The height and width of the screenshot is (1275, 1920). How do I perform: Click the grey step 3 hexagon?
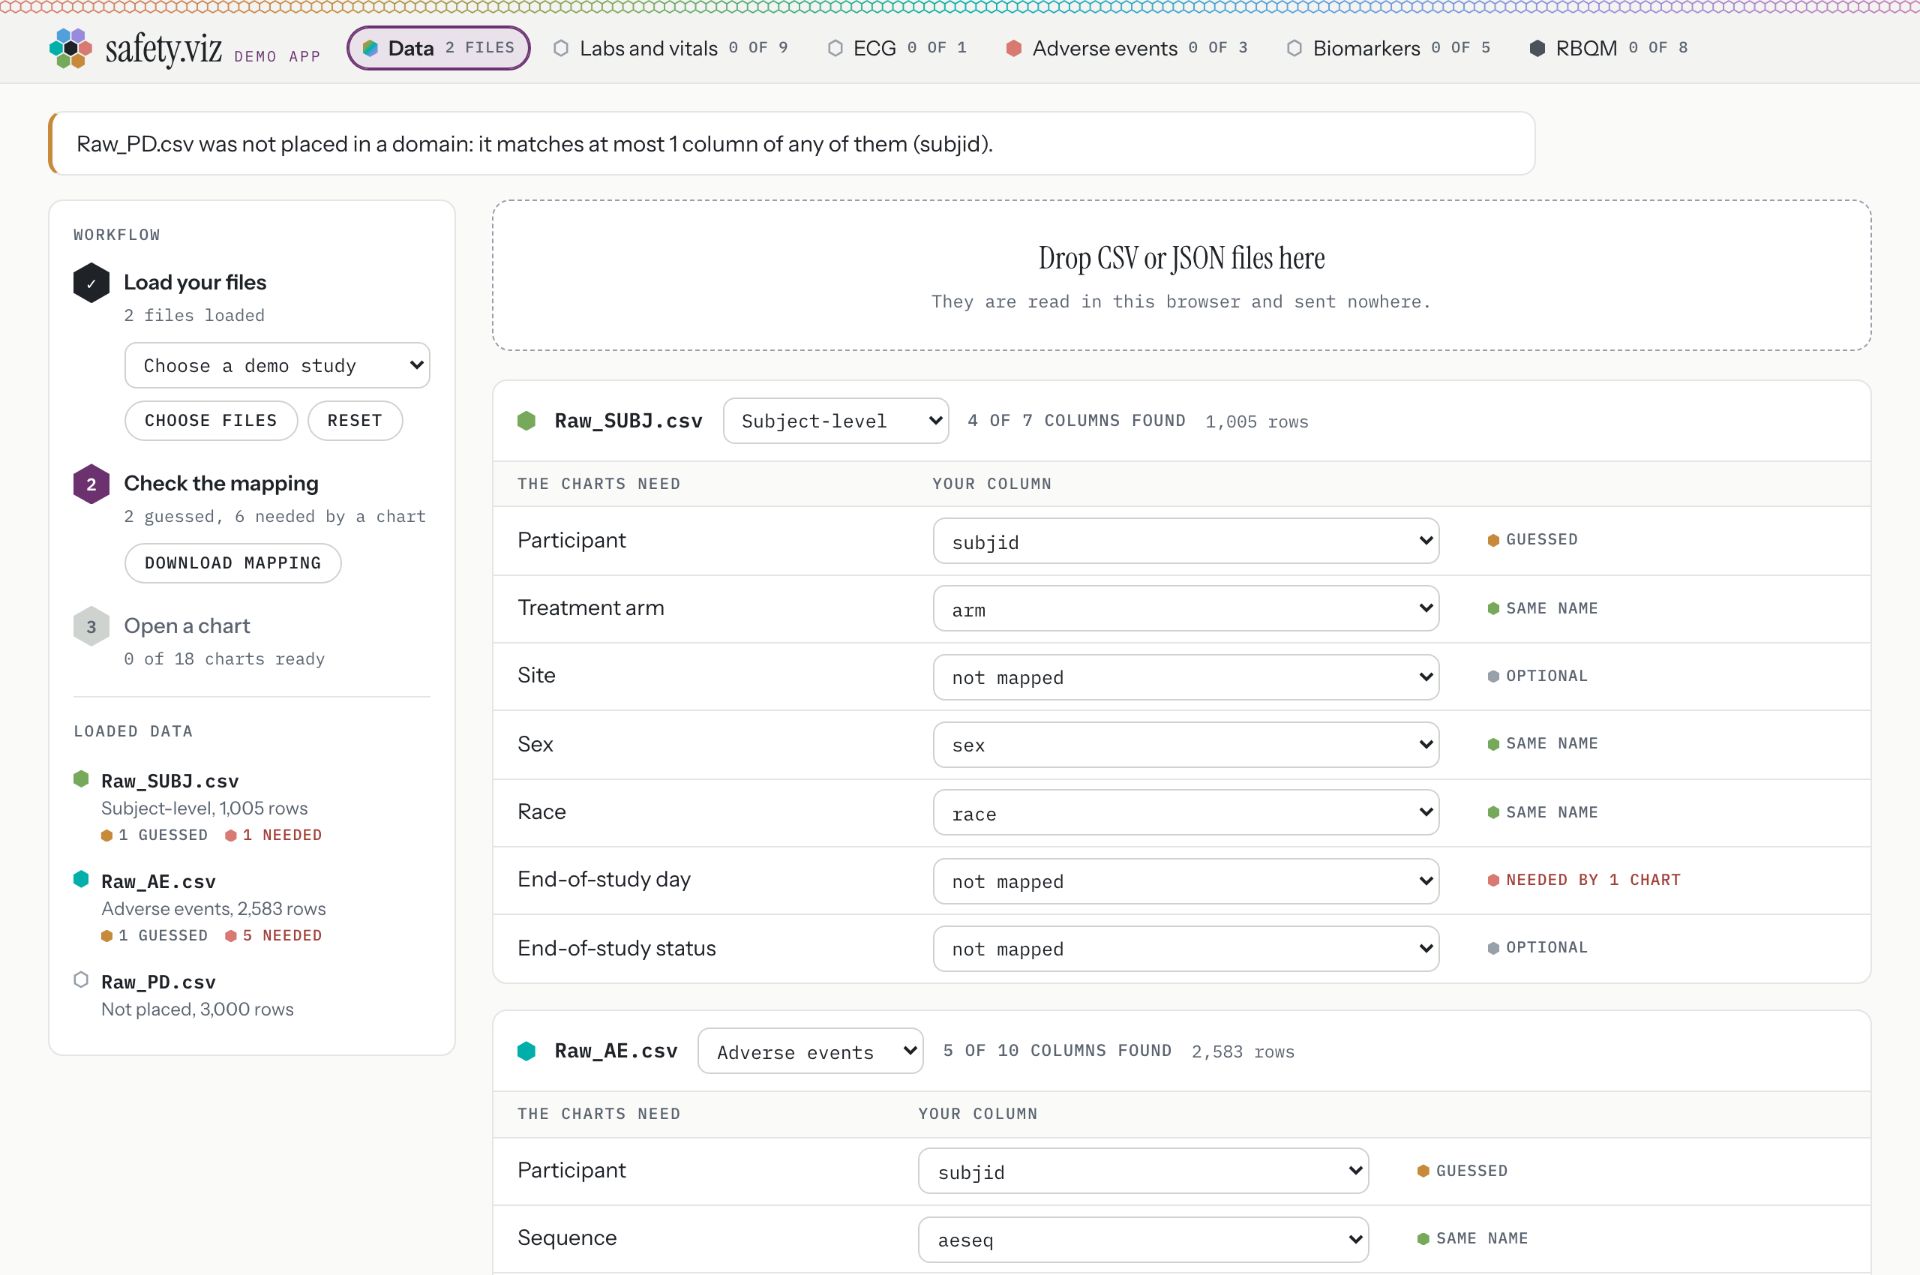91,627
